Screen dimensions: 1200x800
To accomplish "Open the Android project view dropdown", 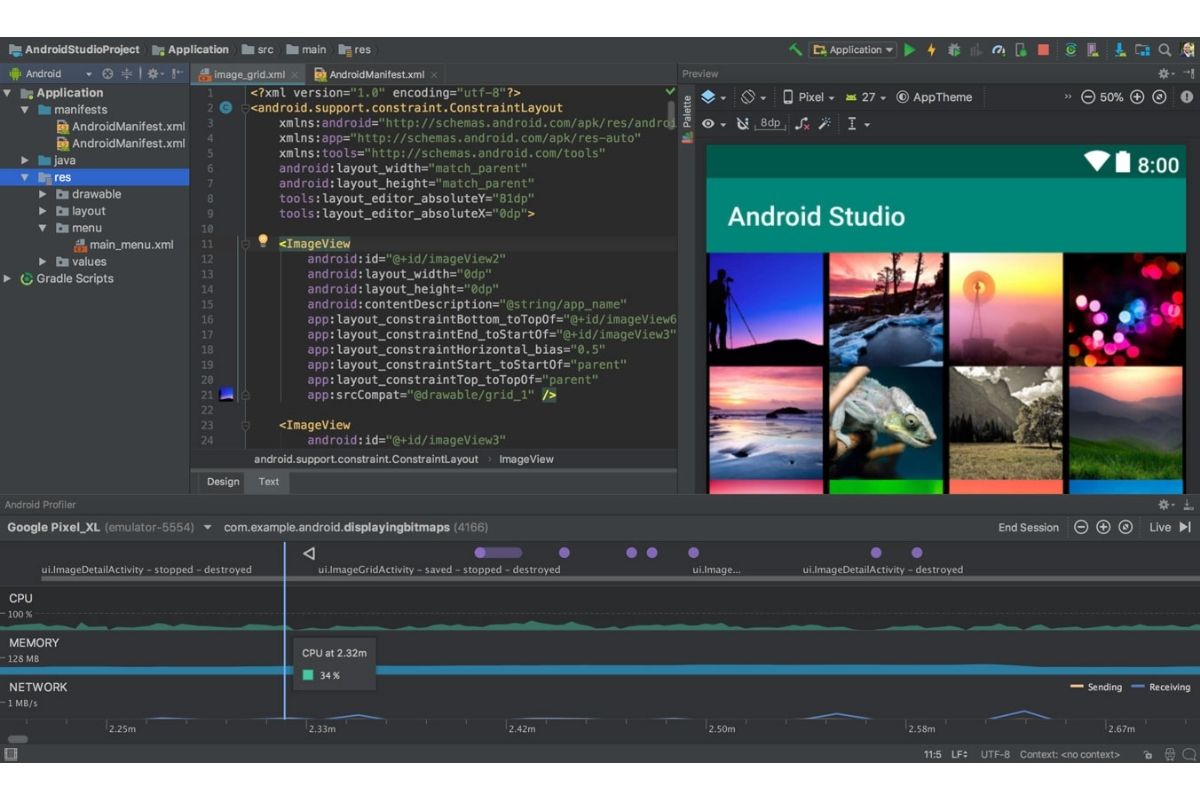I will pos(50,74).
